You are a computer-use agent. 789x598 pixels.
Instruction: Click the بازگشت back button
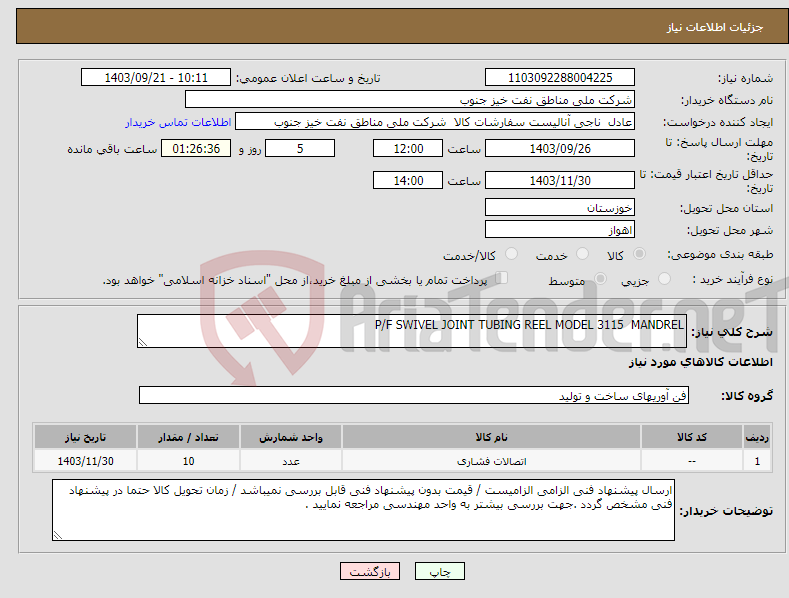(x=370, y=571)
